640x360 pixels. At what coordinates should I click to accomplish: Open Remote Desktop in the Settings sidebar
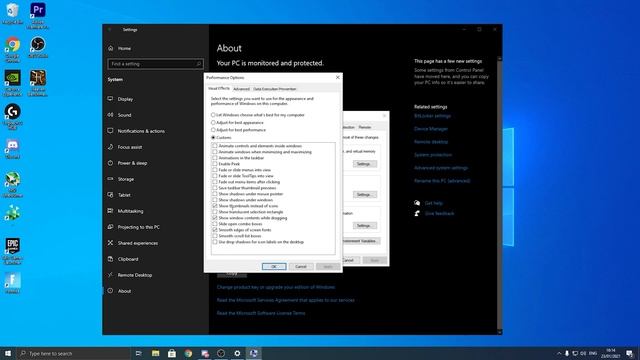[x=135, y=275]
